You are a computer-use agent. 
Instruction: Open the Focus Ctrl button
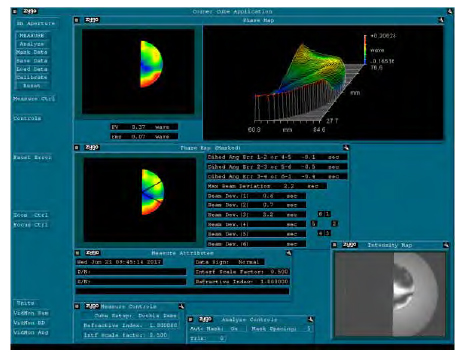point(31,225)
